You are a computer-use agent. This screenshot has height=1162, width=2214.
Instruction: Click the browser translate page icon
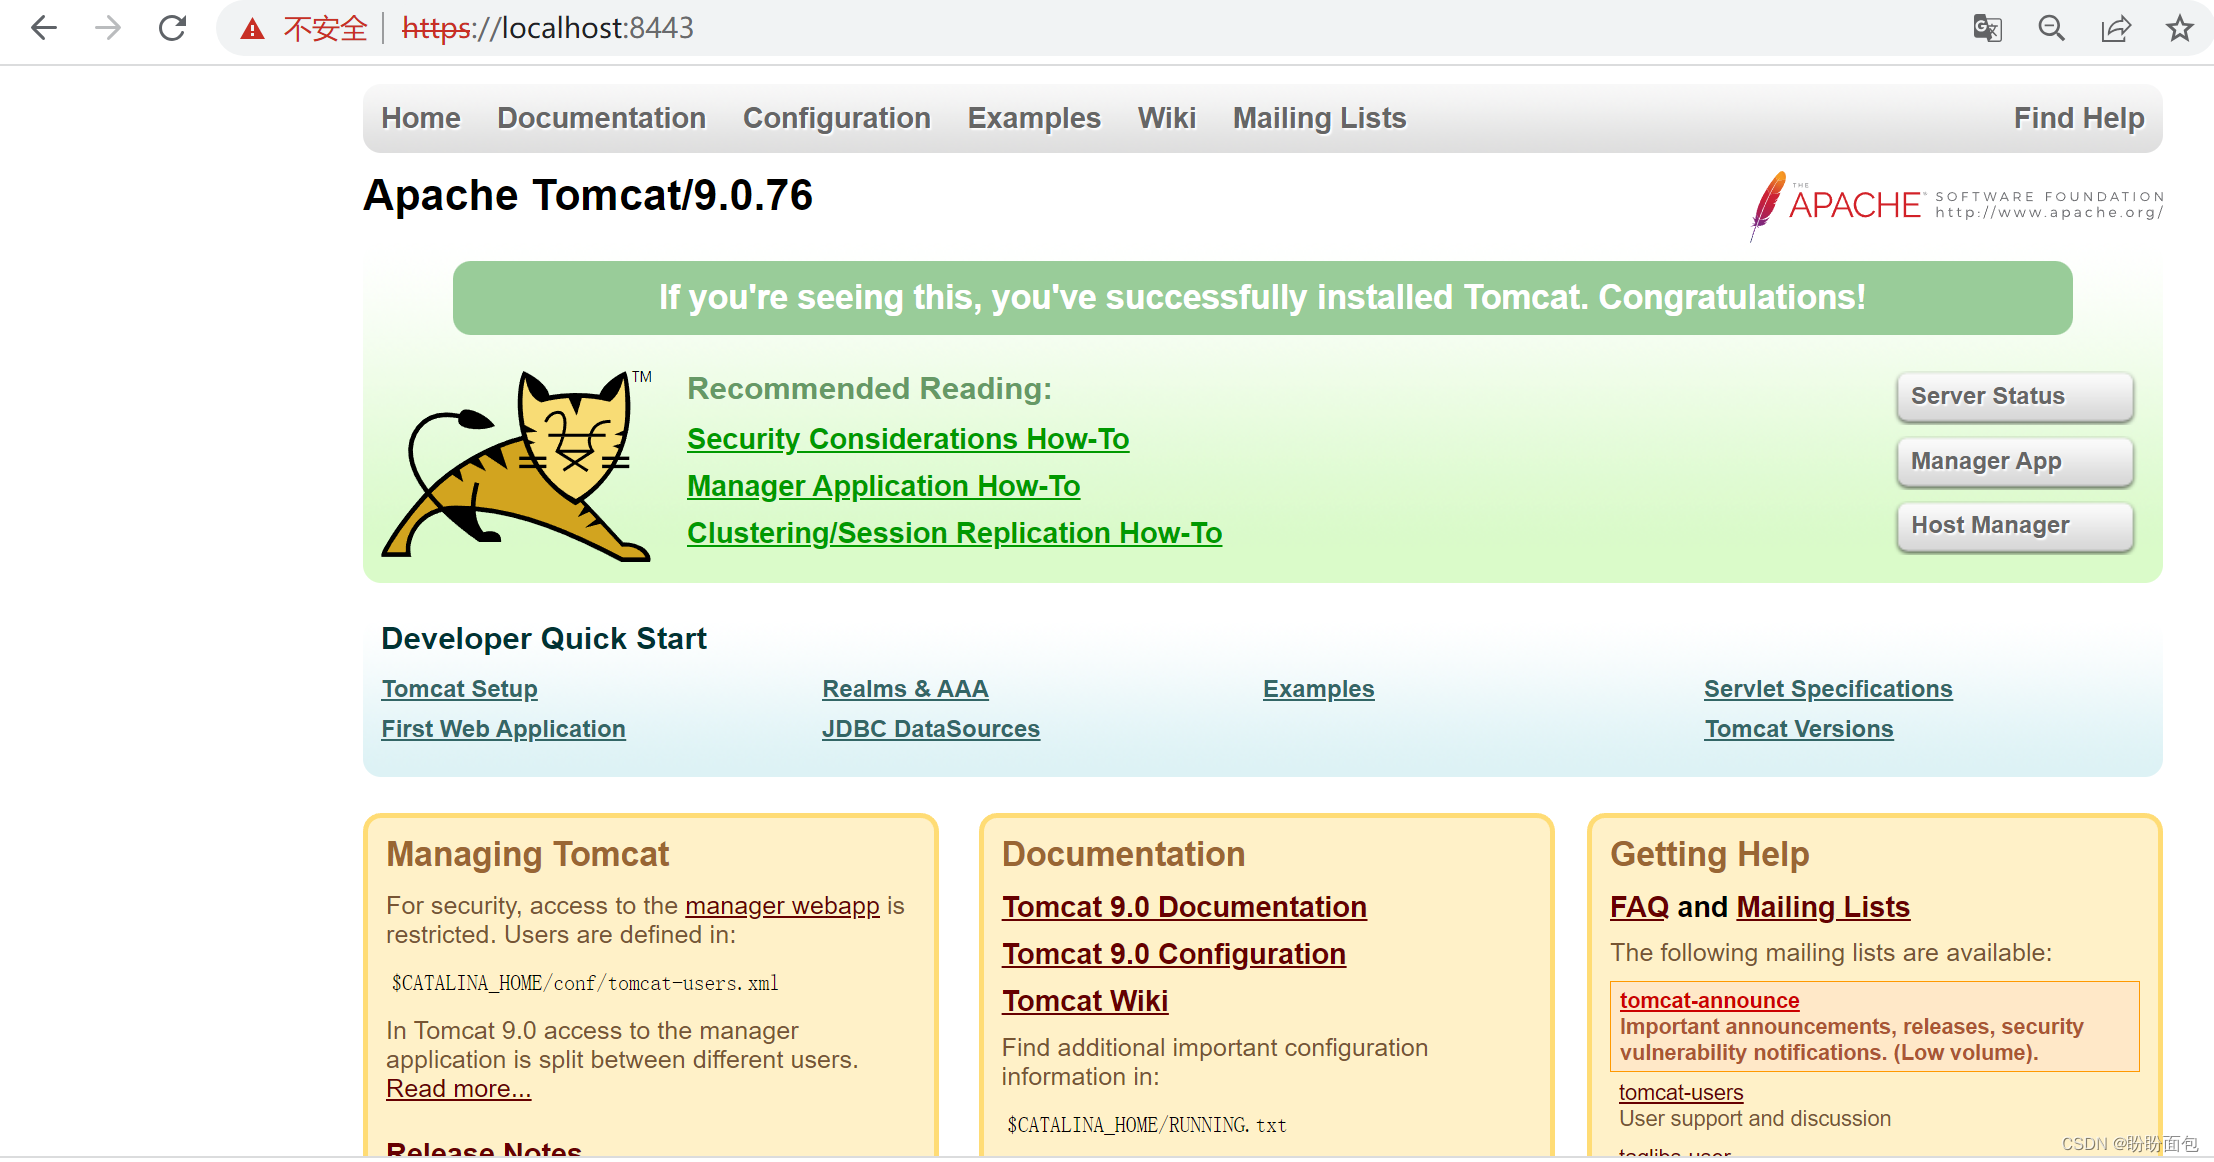[x=1987, y=26]
